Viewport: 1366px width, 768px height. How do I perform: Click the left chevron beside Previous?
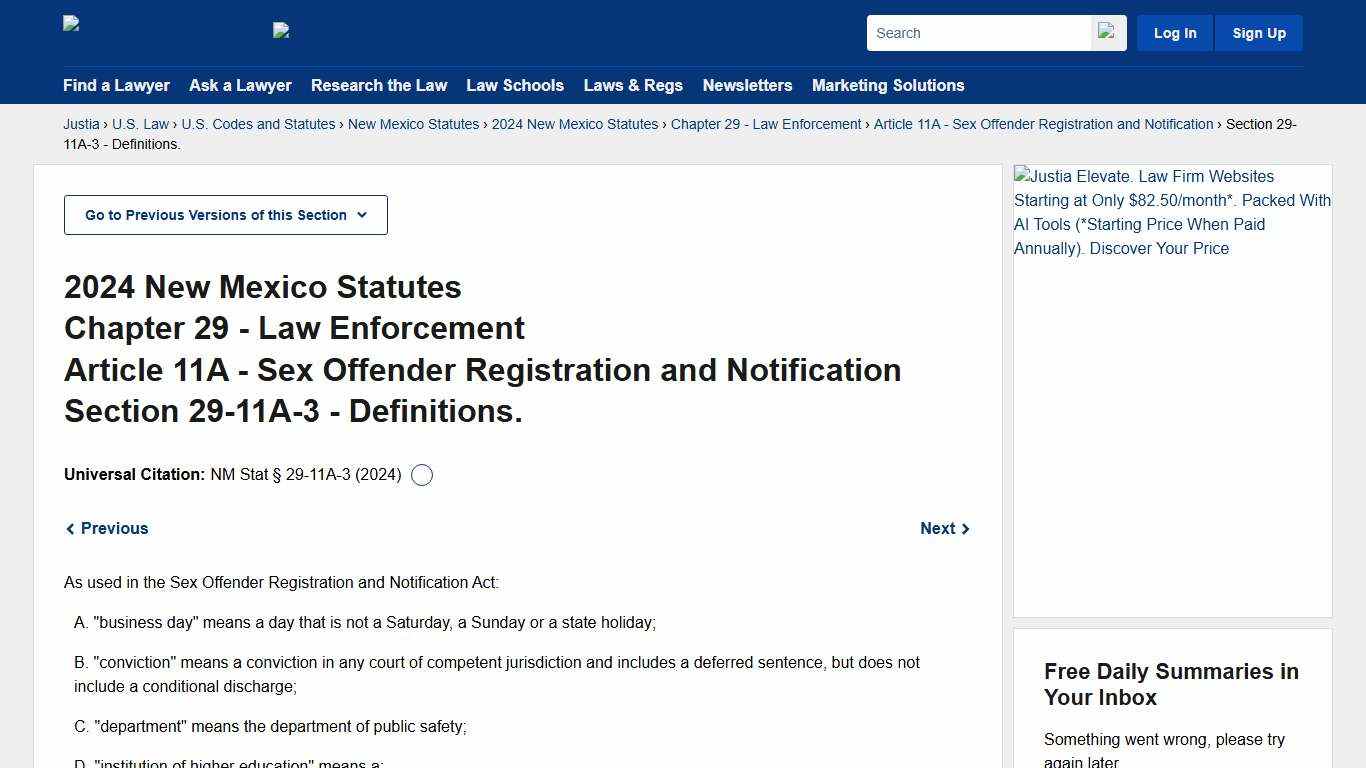coord(70,528)
